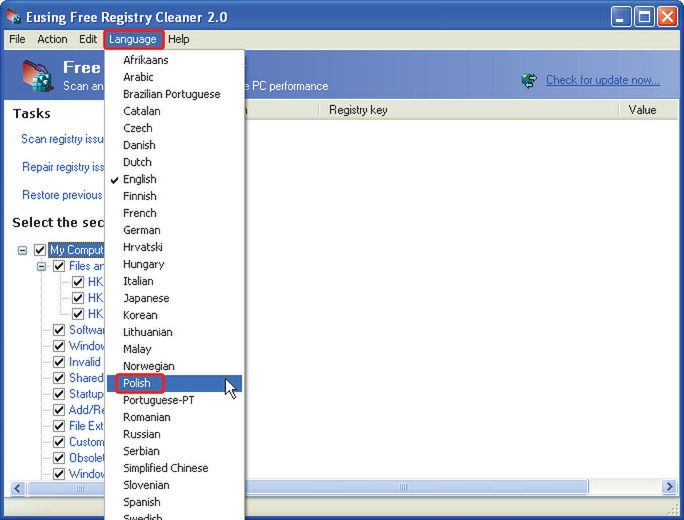Choose Hrvatski from the menu

pos(174,247)
